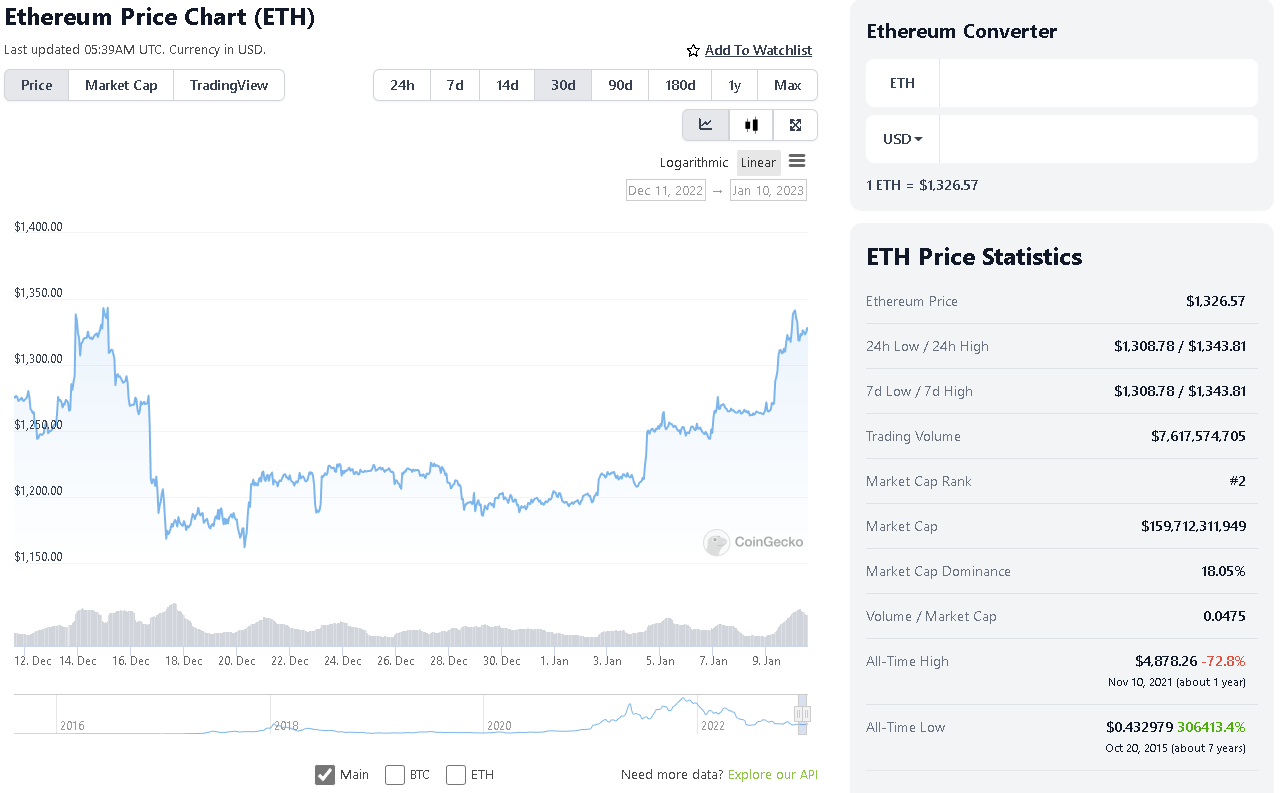
Task: Click the ETH amount input field
Action: [1098, 83]
